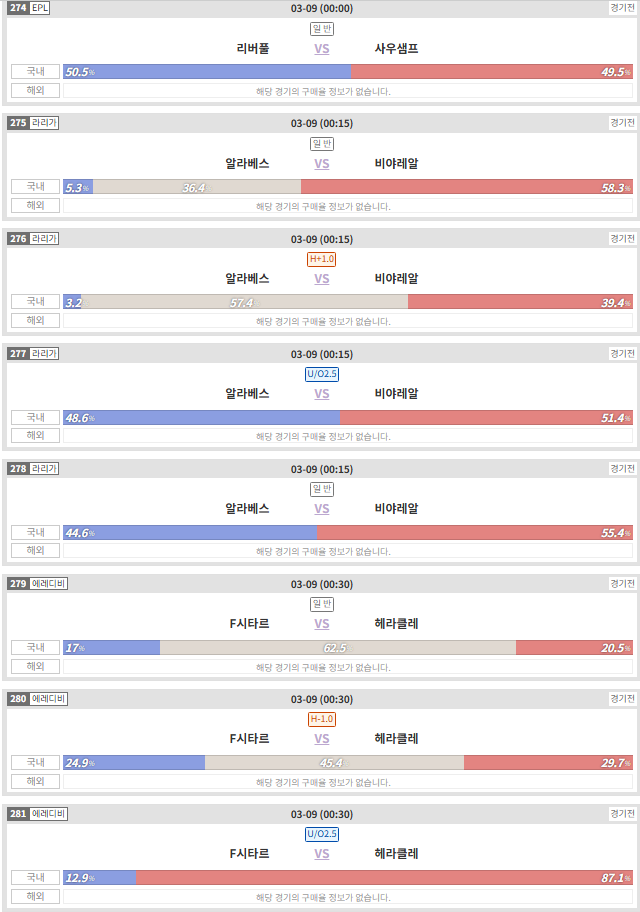Click the 50.5% blue bar on match 274

[207, 72]
